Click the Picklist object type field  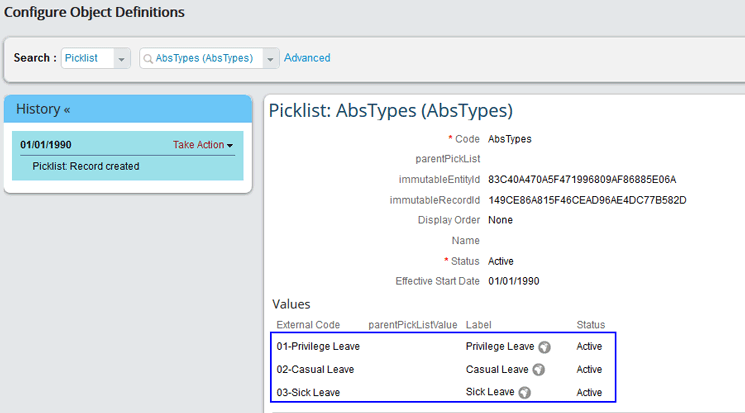pos(87,58)
